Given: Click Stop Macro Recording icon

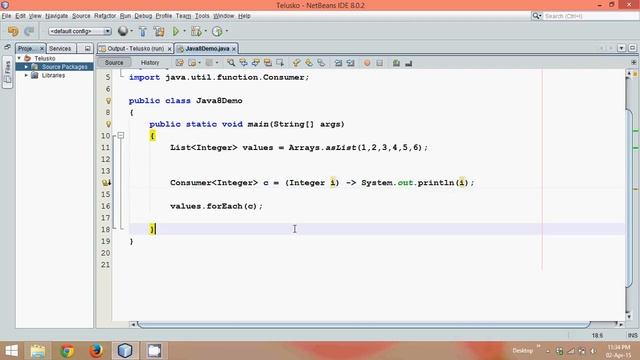Looking at the screenshot, I should click(380, 63).
